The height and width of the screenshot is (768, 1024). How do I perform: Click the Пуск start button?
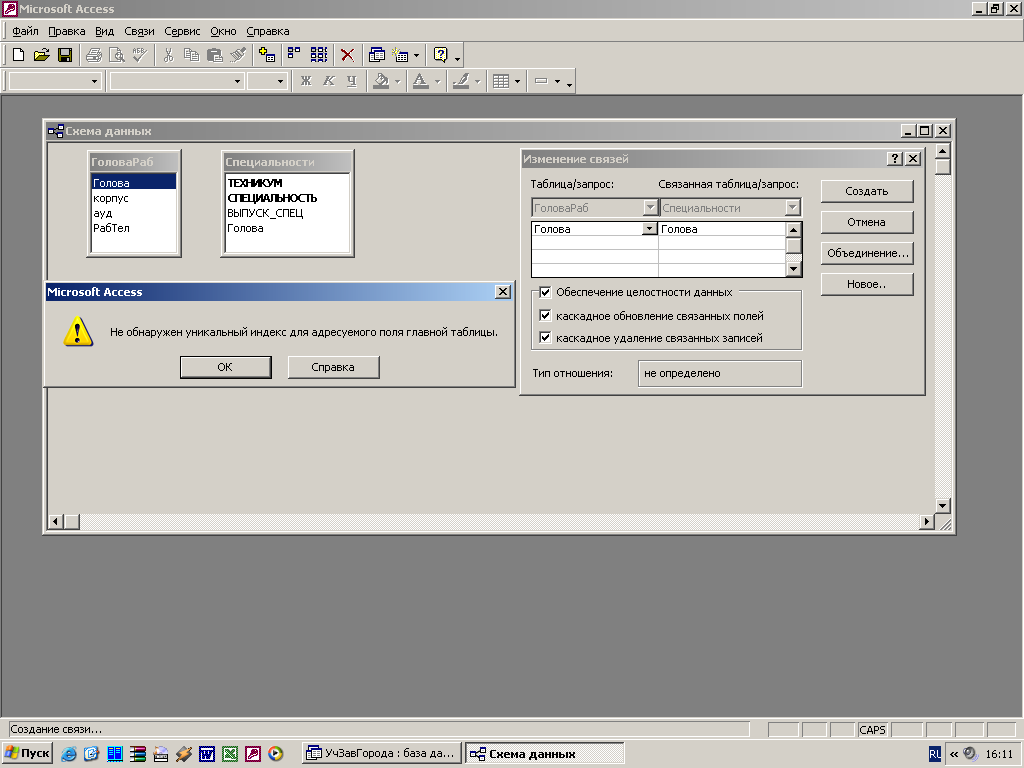point(27,753)
